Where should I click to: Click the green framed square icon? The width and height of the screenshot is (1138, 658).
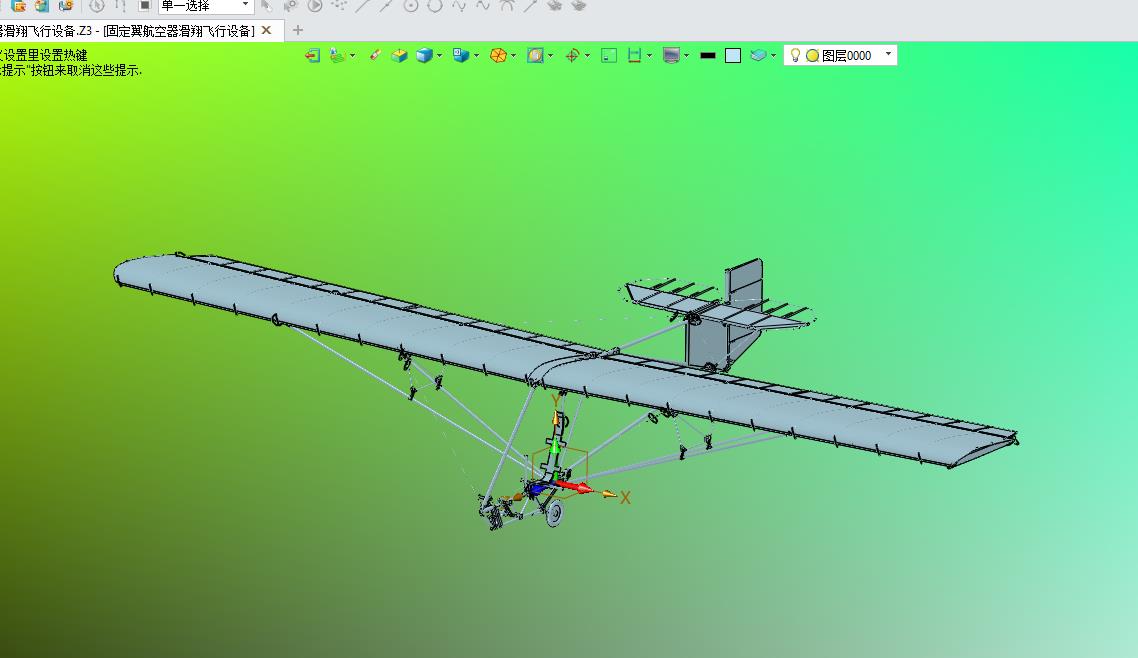coord(609,56)
